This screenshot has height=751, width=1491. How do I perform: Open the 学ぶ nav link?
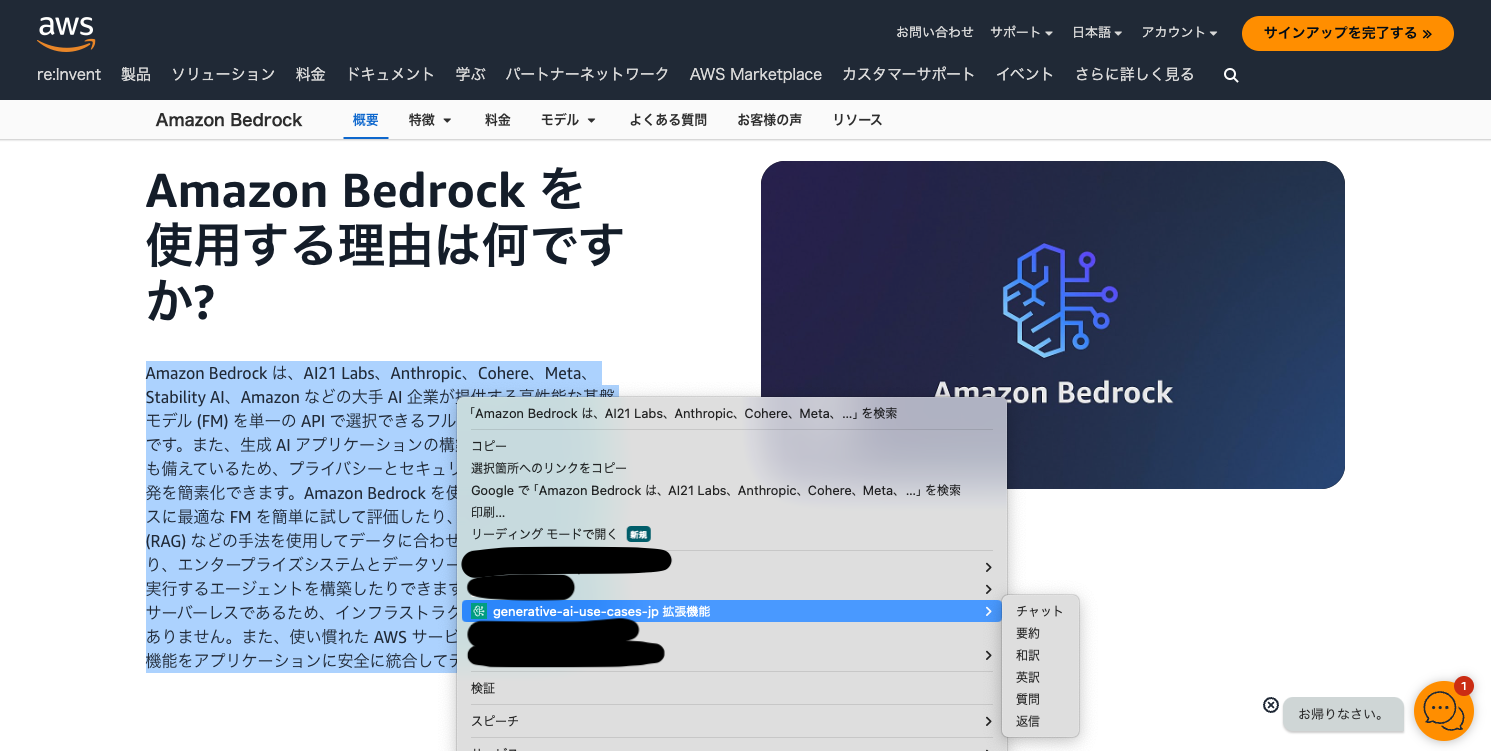[x=470, y=75]
